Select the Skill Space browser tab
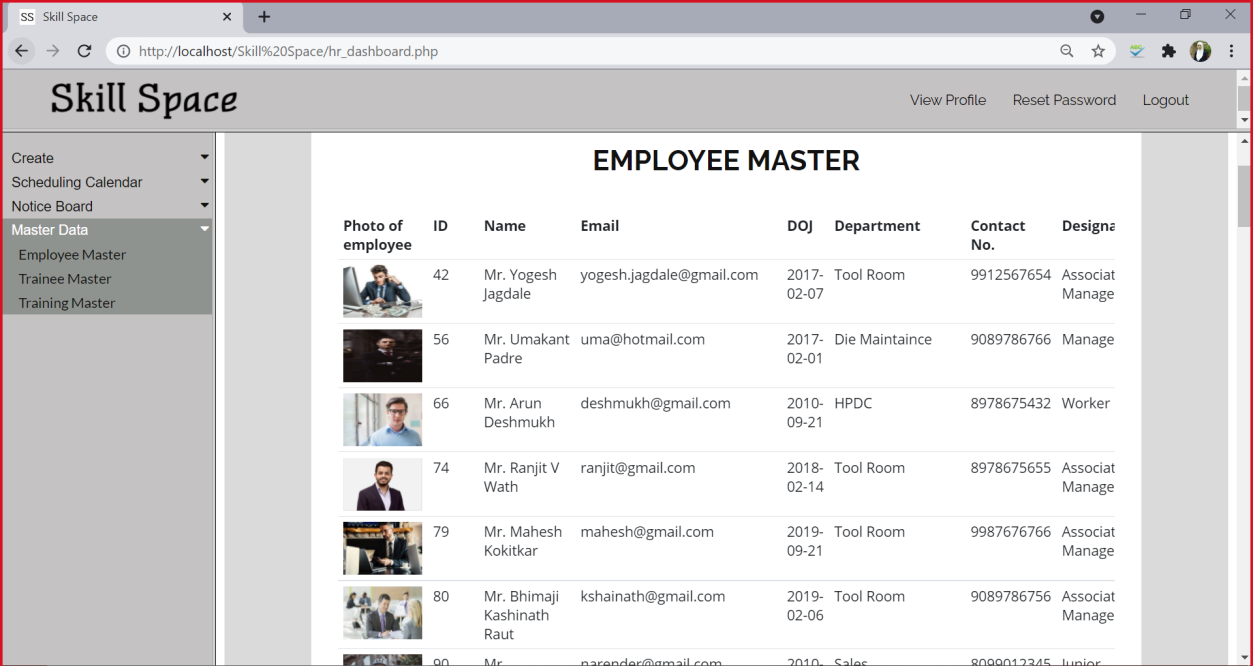Screen dimensions: 1253x666 120,16
